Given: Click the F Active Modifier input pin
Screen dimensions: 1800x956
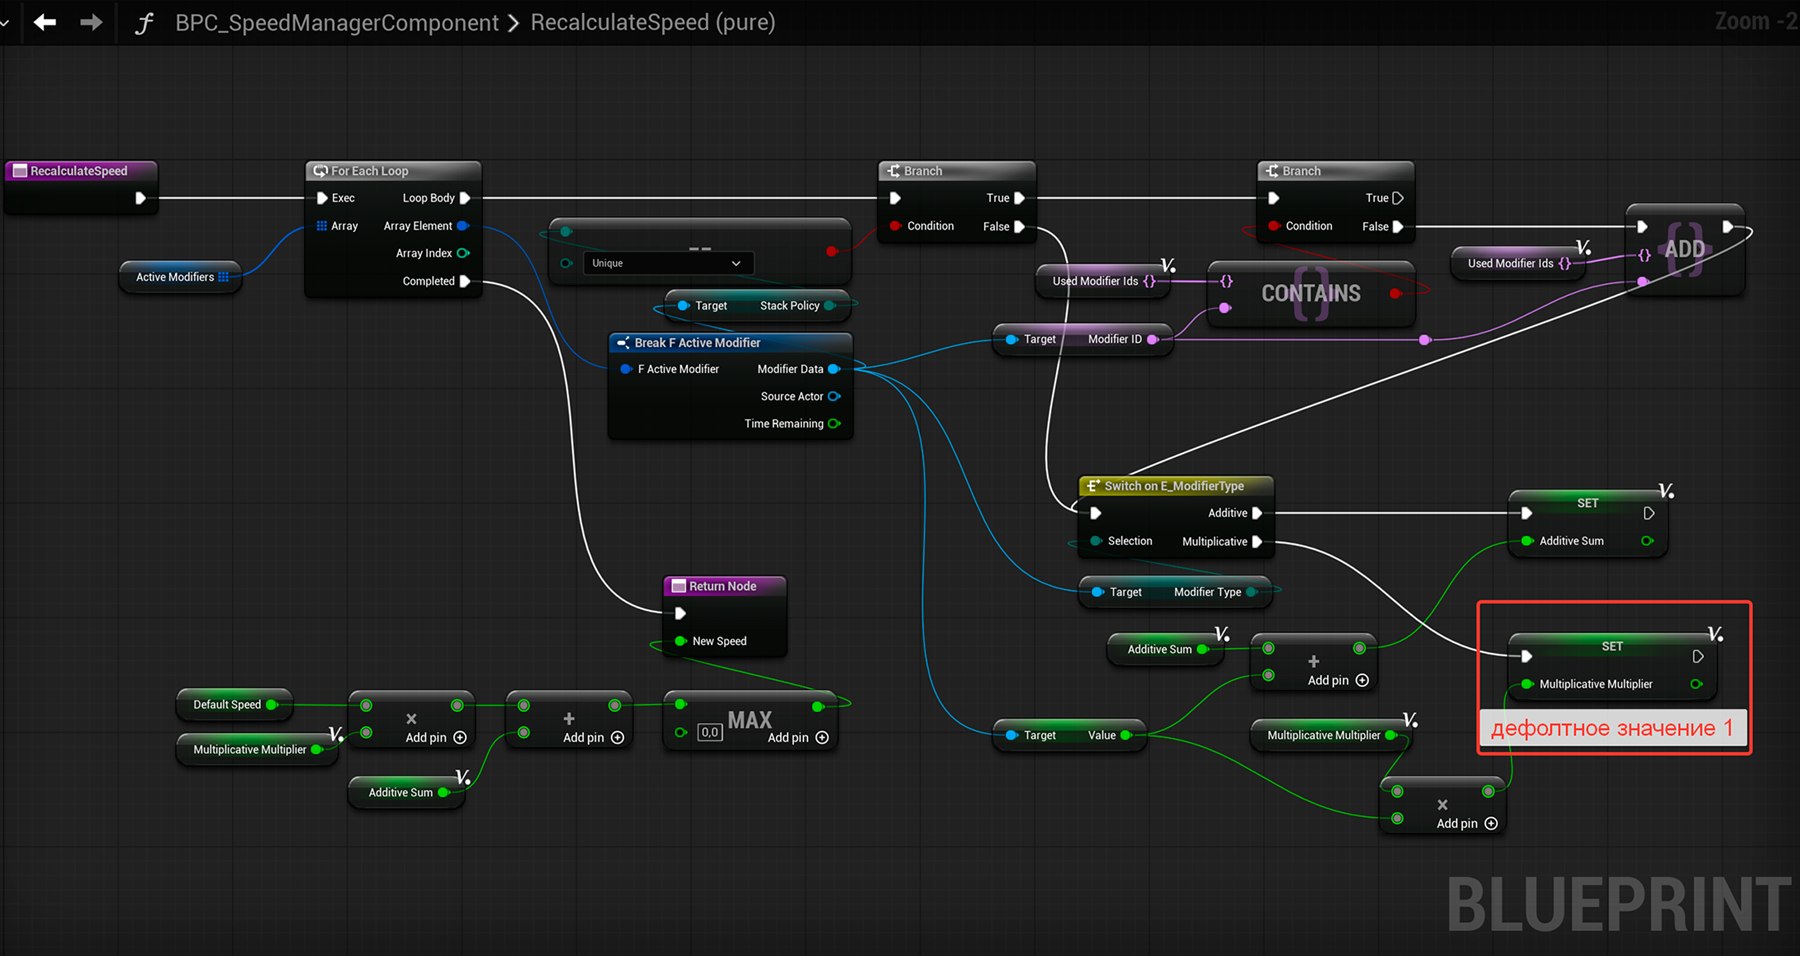Looking at the screenshot, I should [626, 369].
